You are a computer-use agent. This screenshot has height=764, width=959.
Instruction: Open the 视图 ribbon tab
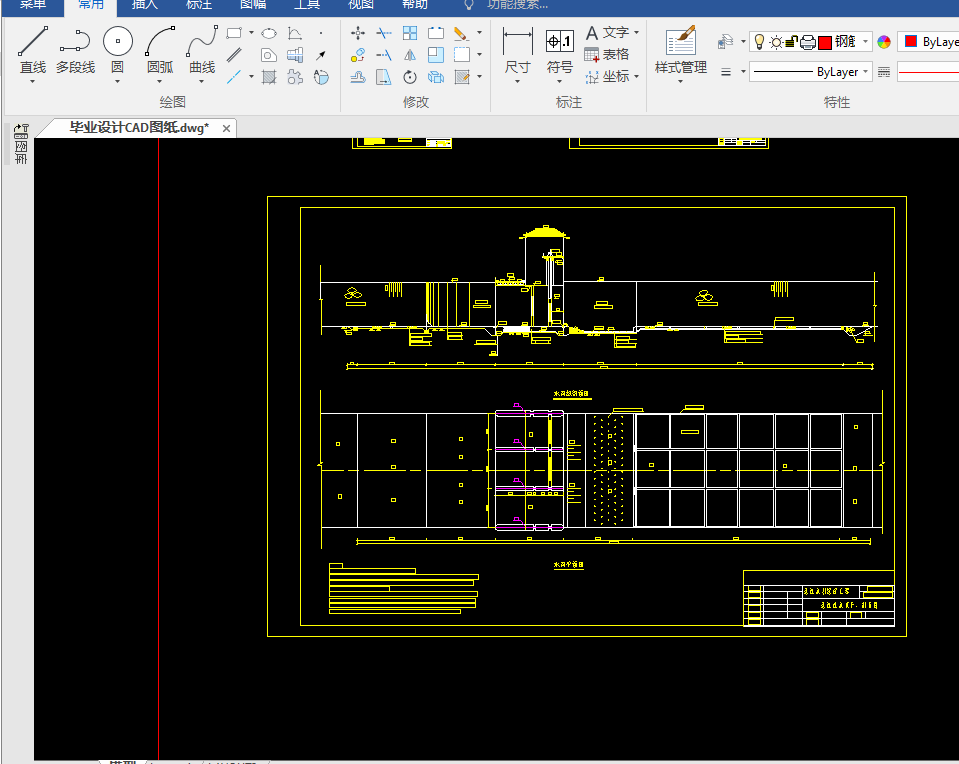pyautogui.click(x=361, y=4)
